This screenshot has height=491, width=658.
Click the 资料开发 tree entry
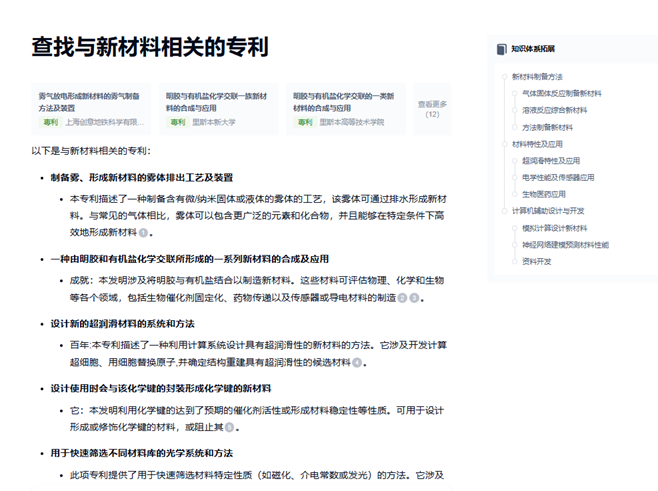[x=536, y=262]
